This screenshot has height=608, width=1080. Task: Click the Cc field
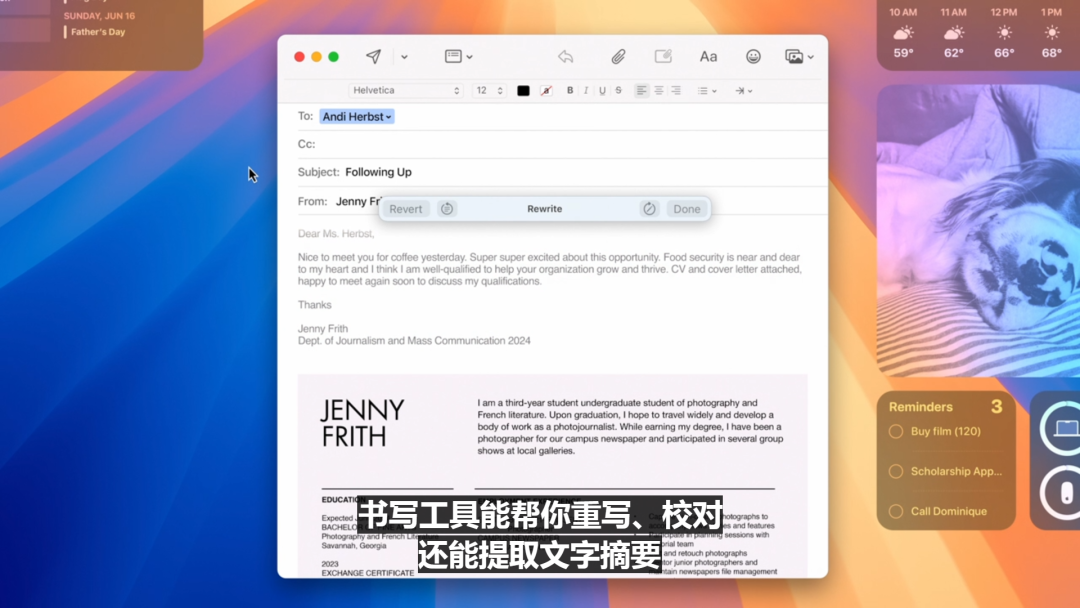pos(562,144)
